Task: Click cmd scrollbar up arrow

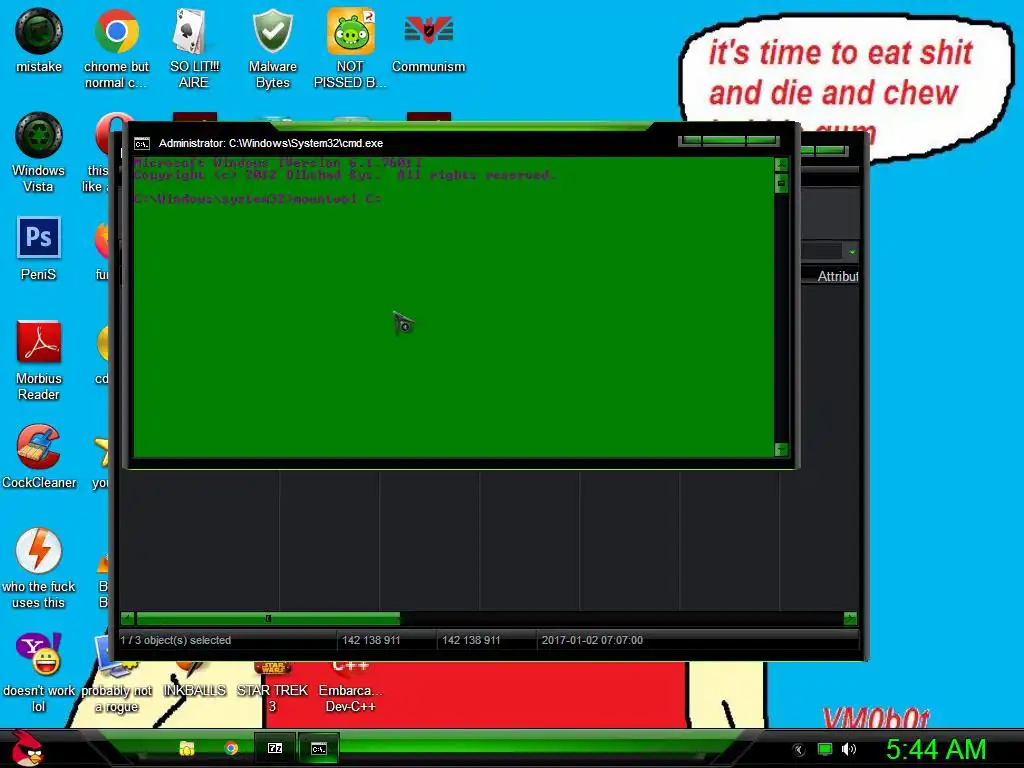Action: click(x=781, y=165)
